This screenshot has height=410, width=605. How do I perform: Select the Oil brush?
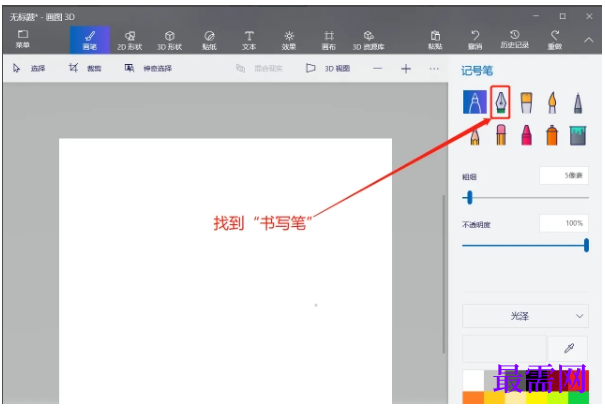coord(526,102)
